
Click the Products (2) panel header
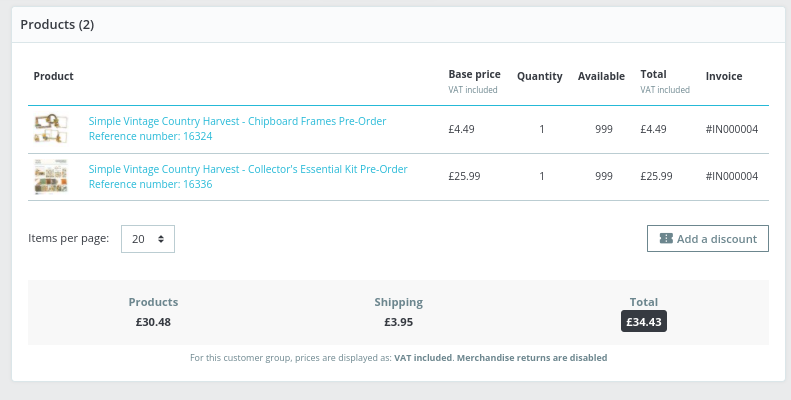click(x=57, y=24)
